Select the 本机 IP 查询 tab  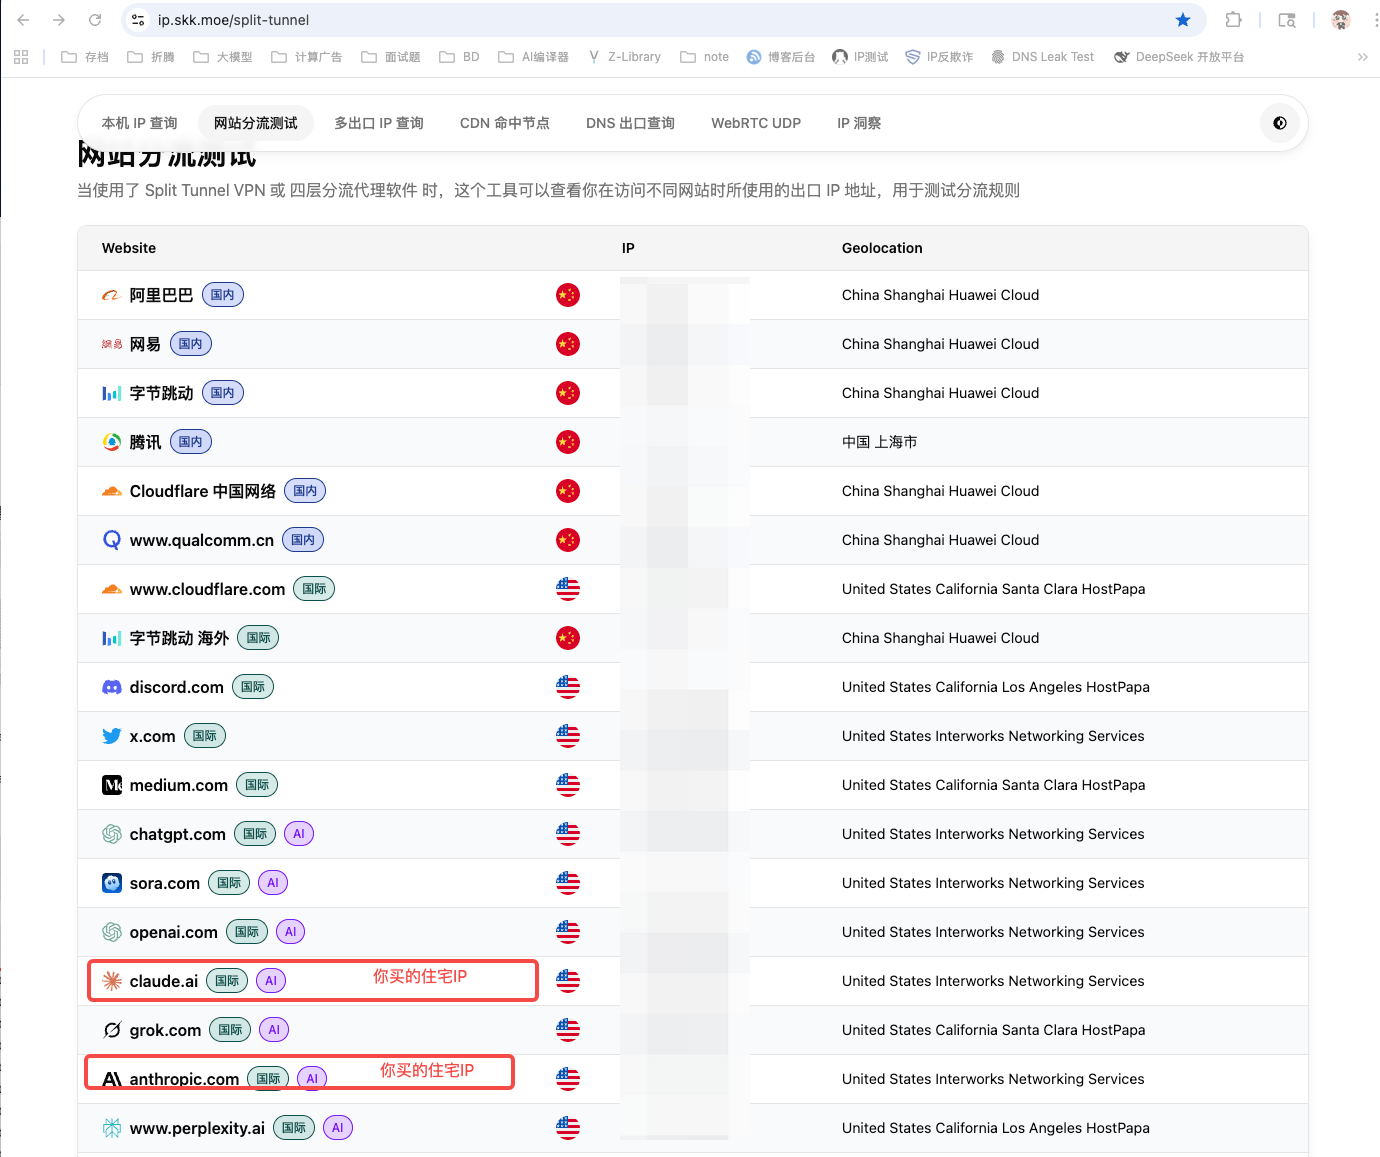139,123
